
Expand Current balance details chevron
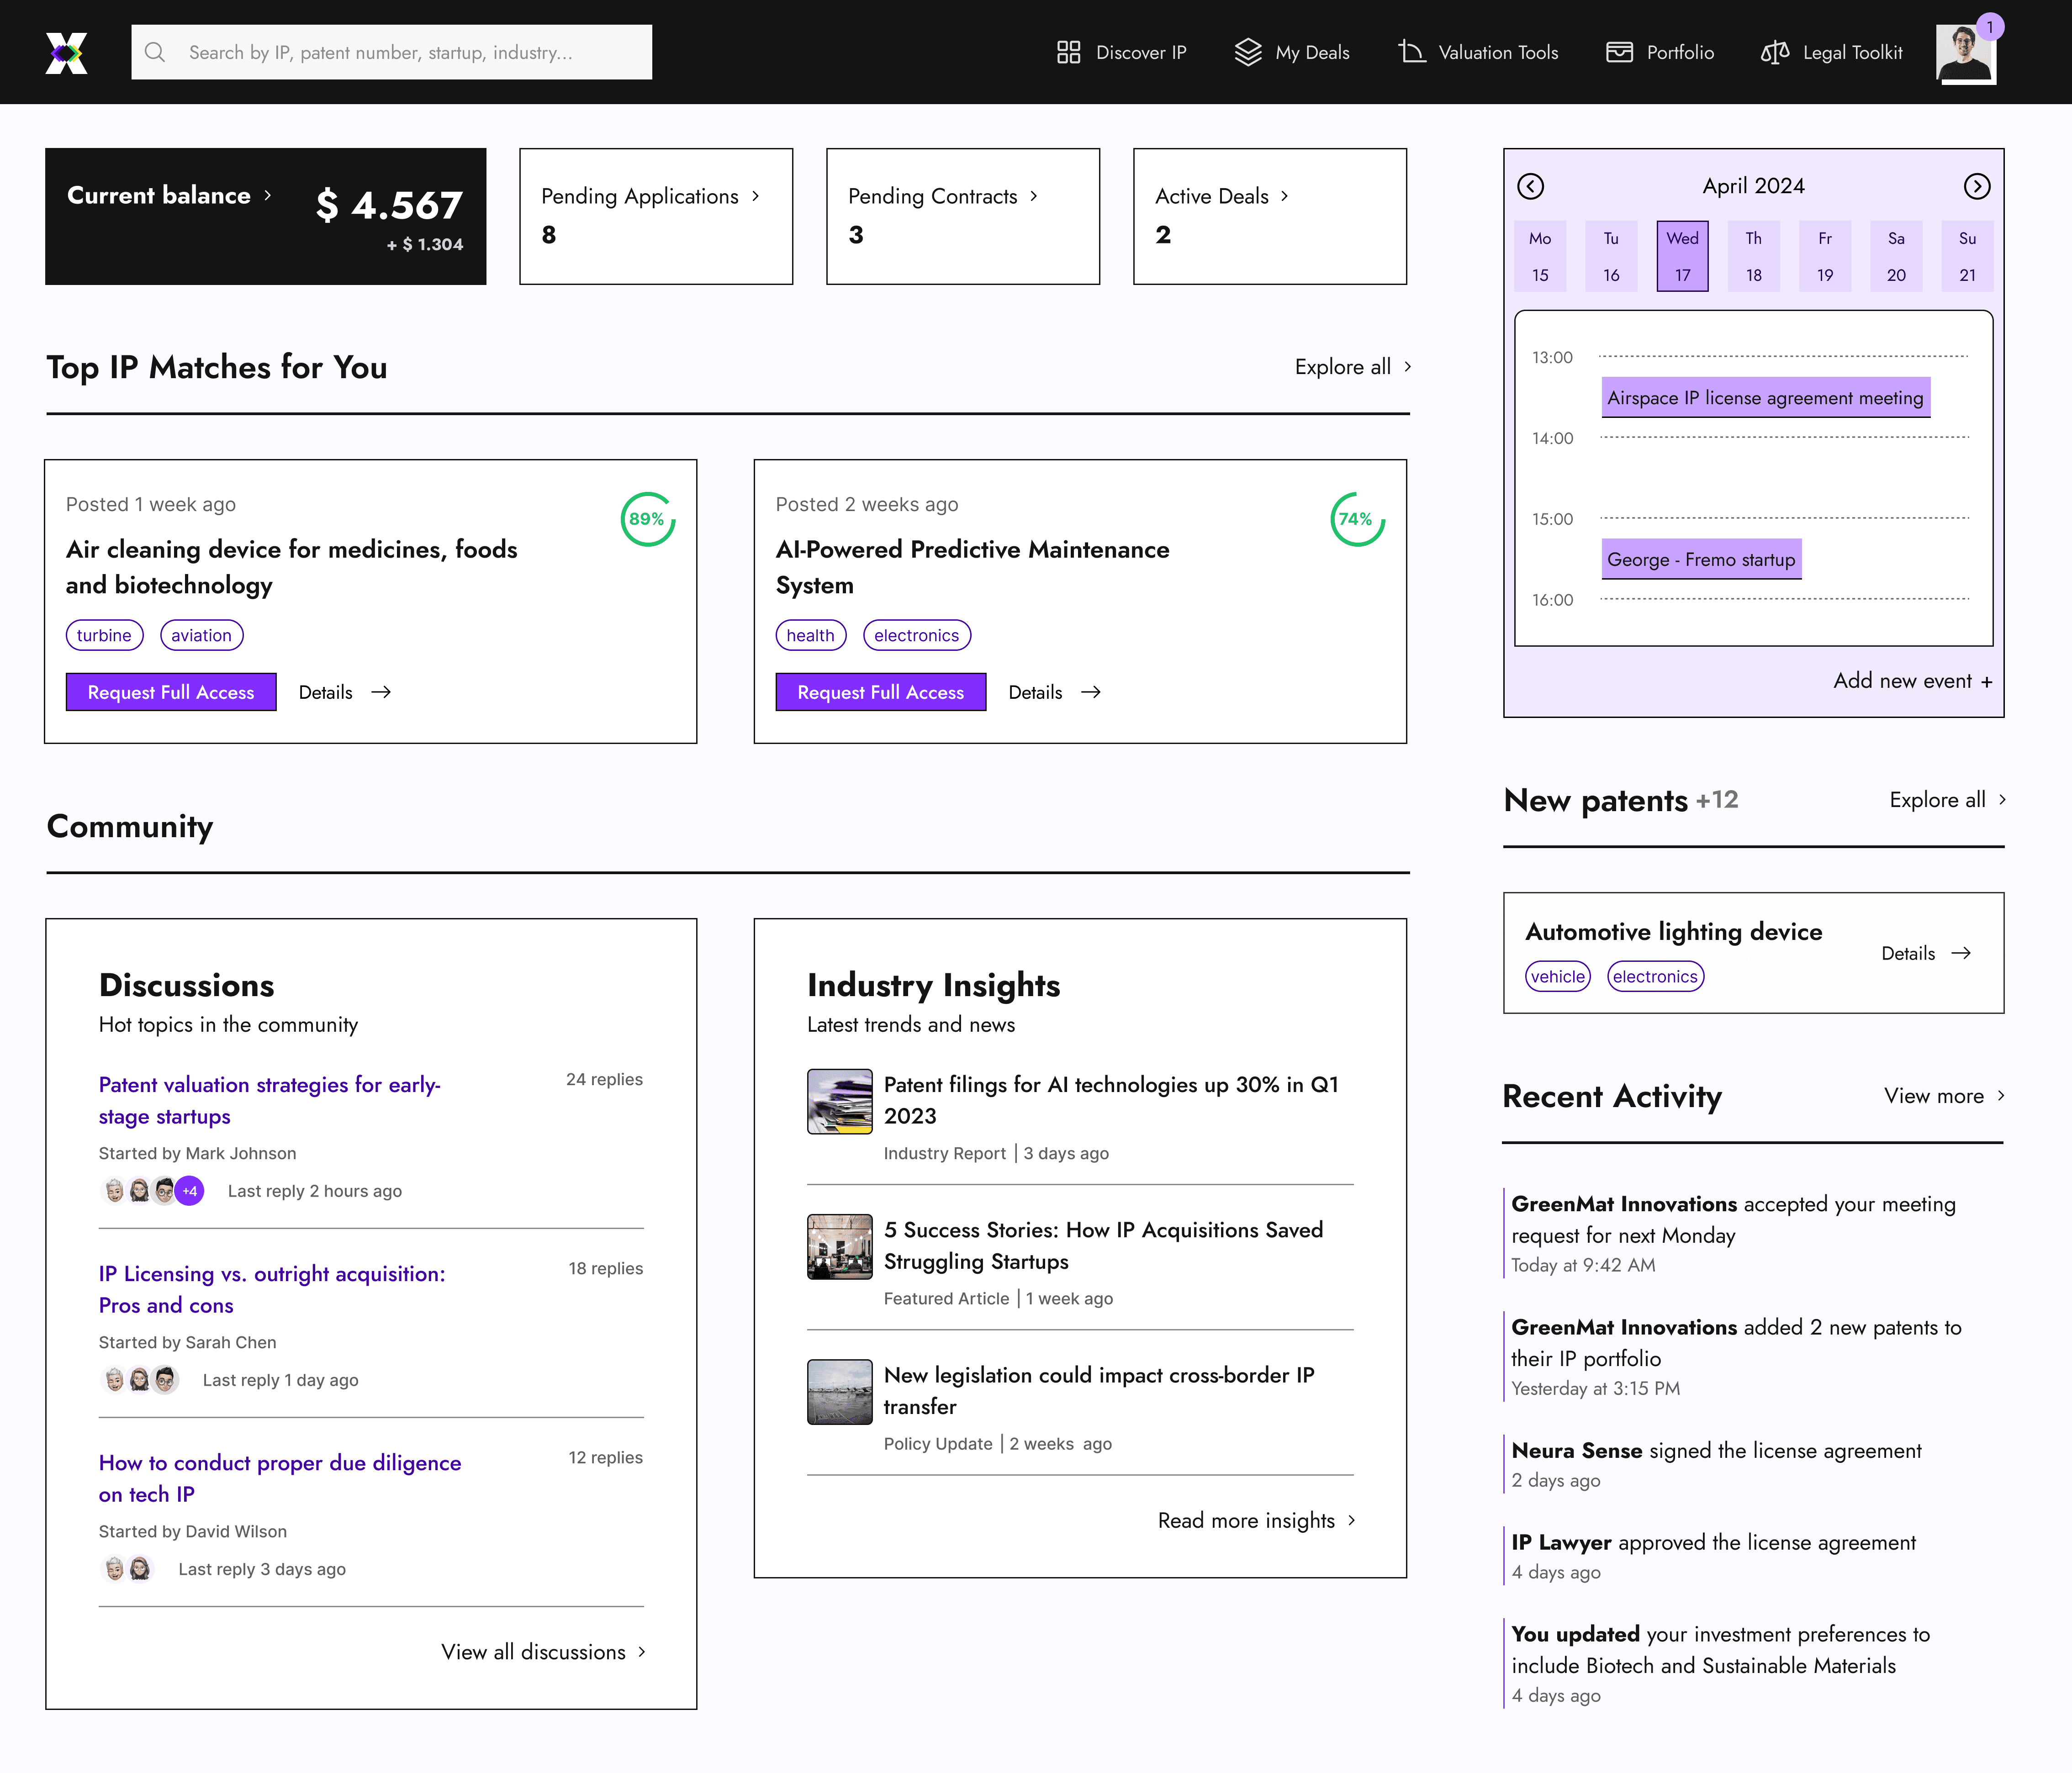point(268,196)
